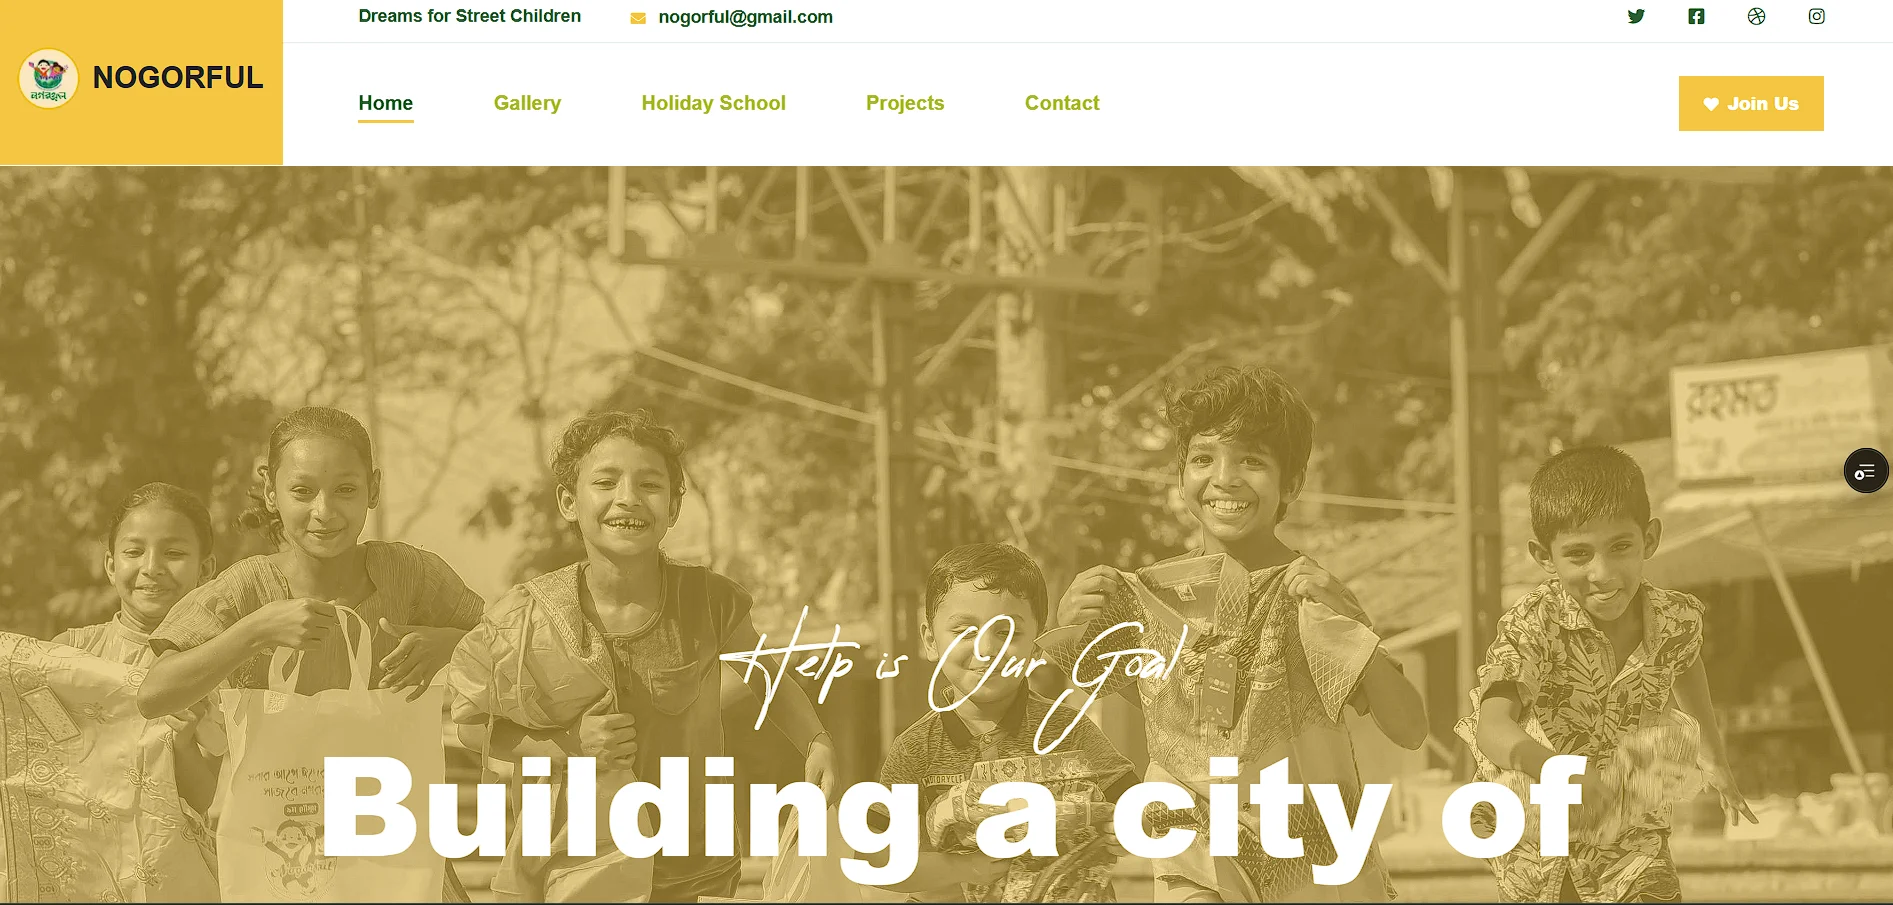The image size is (1893, 905).
Task: Select Holiday School in navigation
Action: (x=713, y=103)
